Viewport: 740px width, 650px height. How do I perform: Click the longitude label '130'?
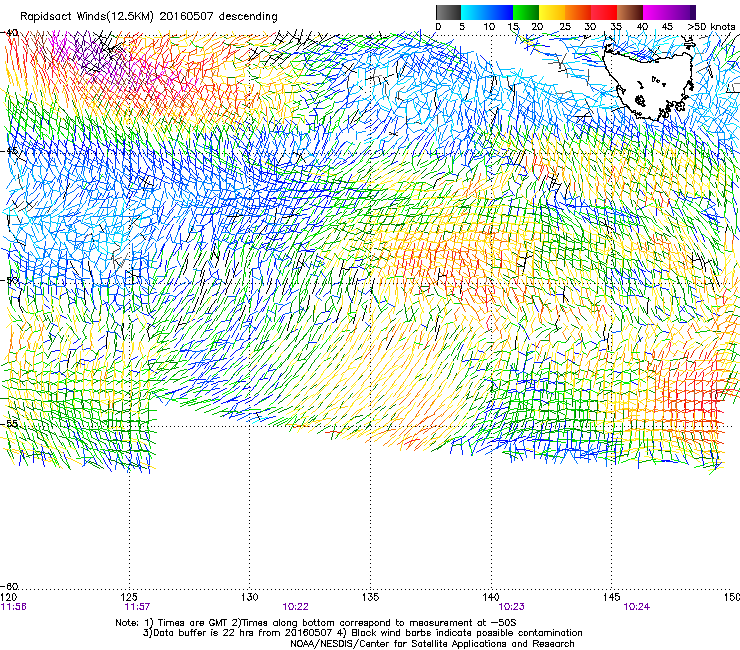250,597
